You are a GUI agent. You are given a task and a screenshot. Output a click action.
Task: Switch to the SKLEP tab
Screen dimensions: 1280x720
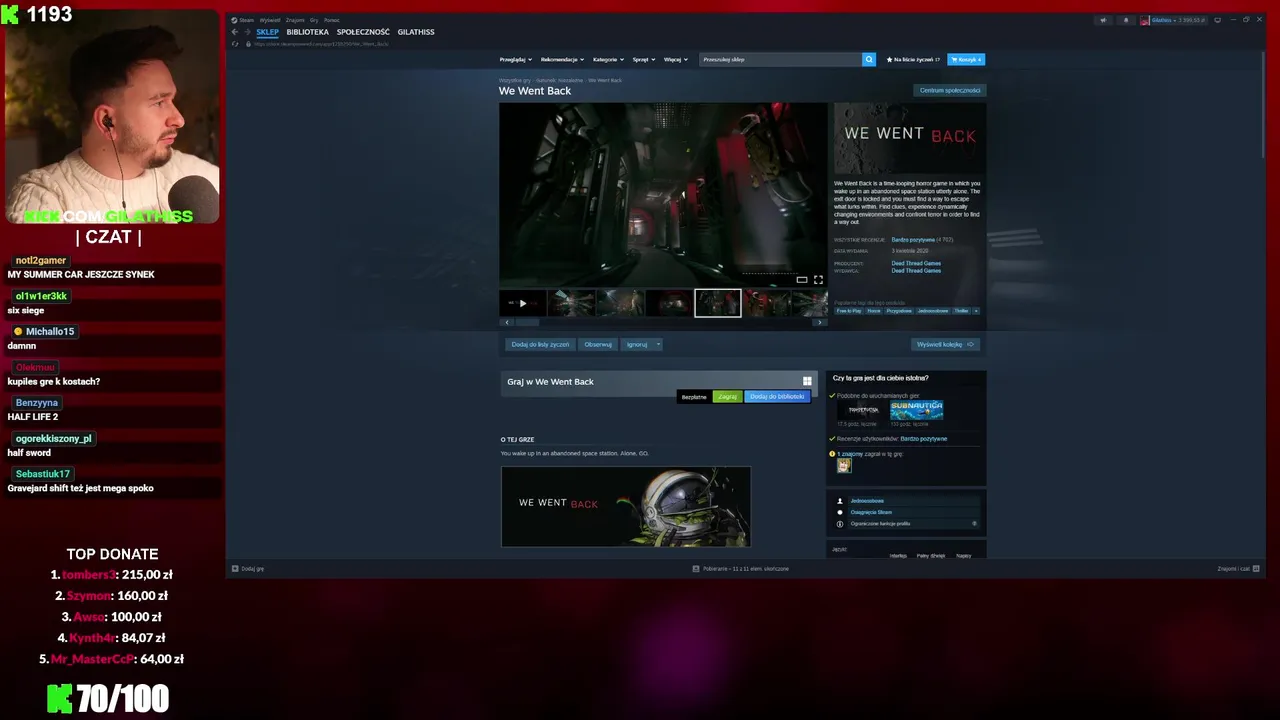pyautogui.click(x=267, y=32)
